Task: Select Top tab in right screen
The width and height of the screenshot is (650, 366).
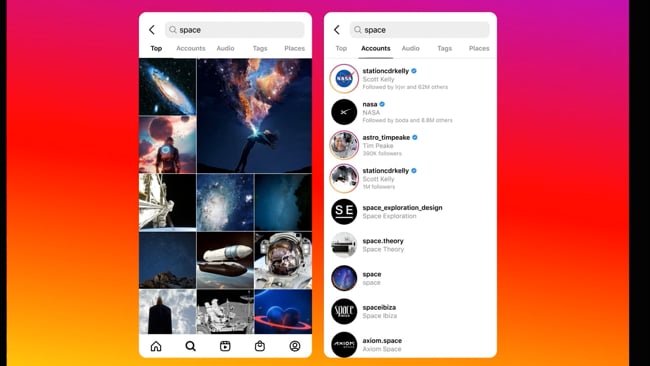Action: 341,48
